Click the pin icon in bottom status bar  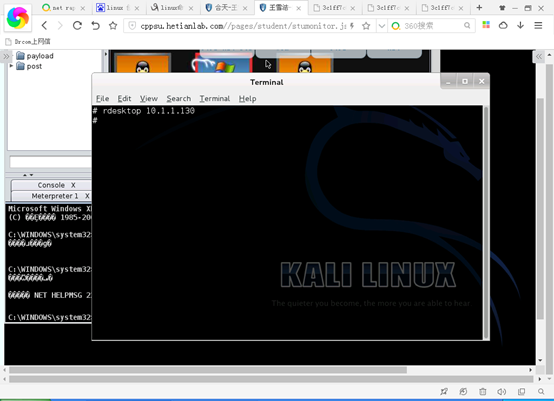(x=444, y=391)
